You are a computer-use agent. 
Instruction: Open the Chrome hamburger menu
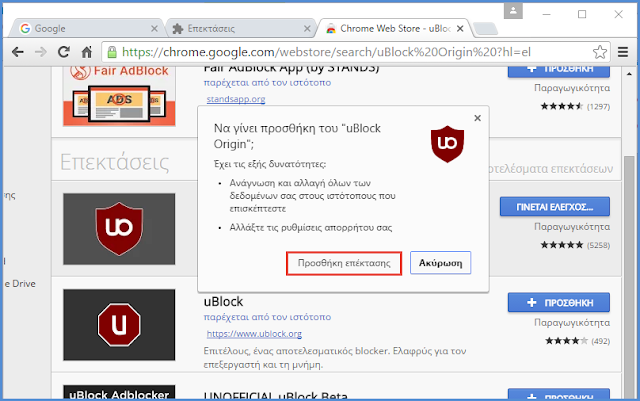(x=623, y=52)
